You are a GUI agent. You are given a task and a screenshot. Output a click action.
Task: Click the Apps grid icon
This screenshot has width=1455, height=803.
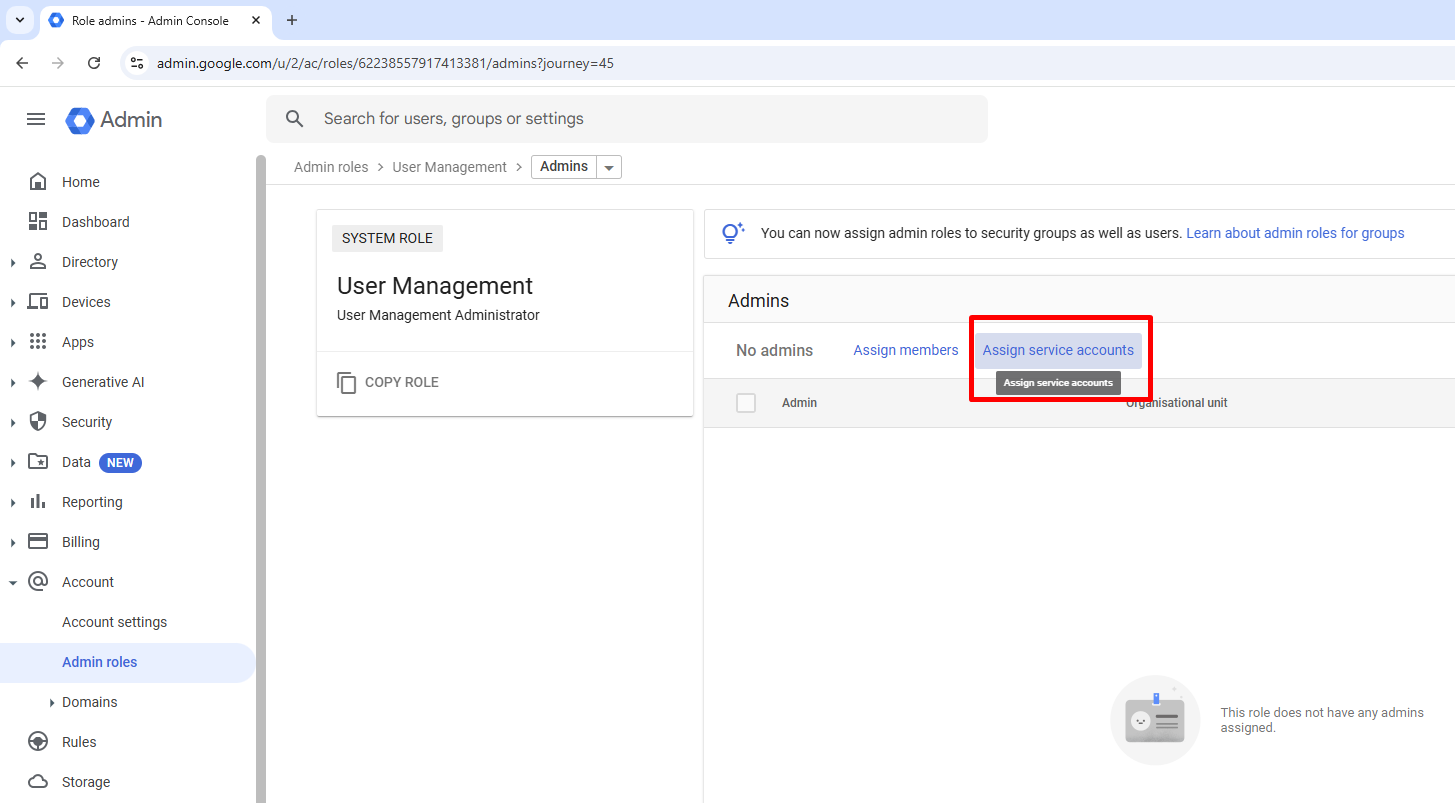(x=38, y=342)
